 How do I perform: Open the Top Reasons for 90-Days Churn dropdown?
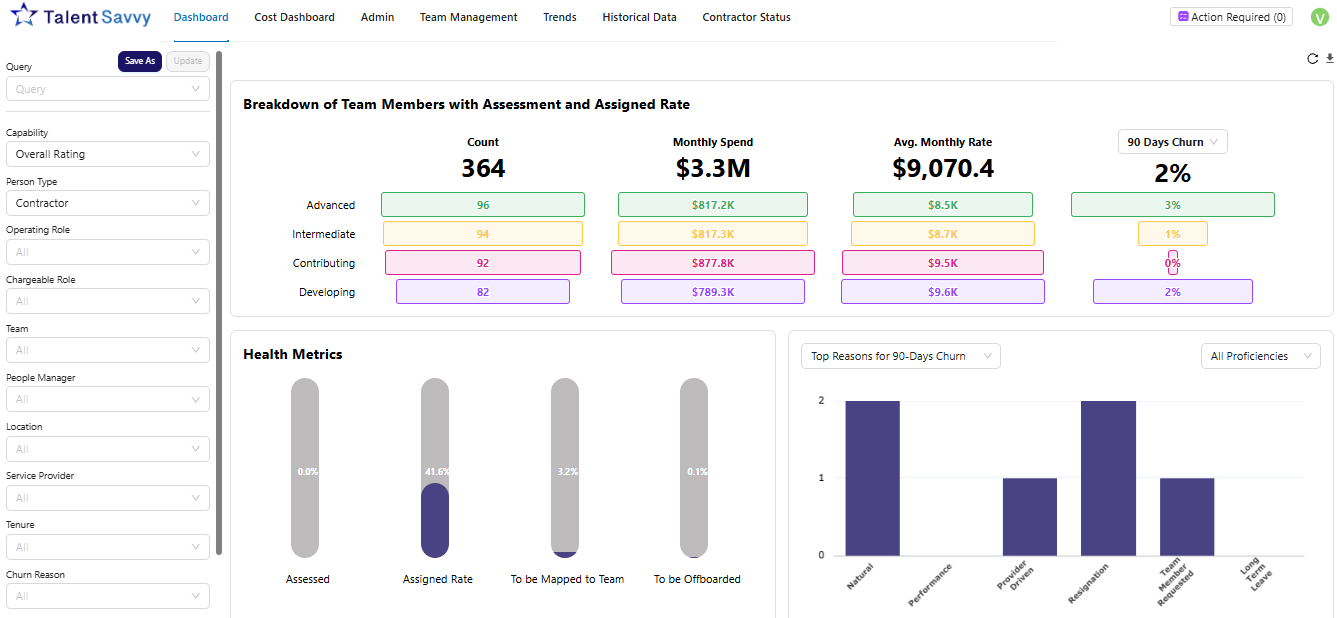click(900, 355)
